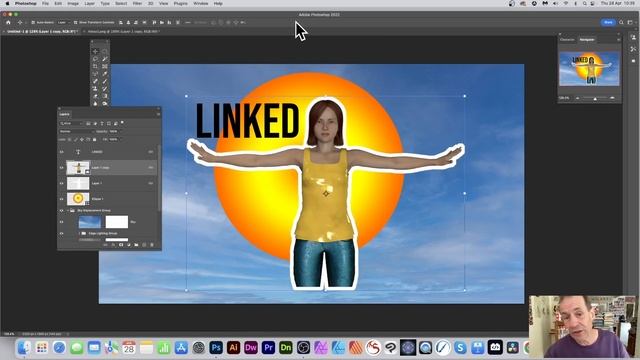Screen dimensions: 640x360
Task: Hide the Edge Lighting Group
Action: (x=62, y=233)
